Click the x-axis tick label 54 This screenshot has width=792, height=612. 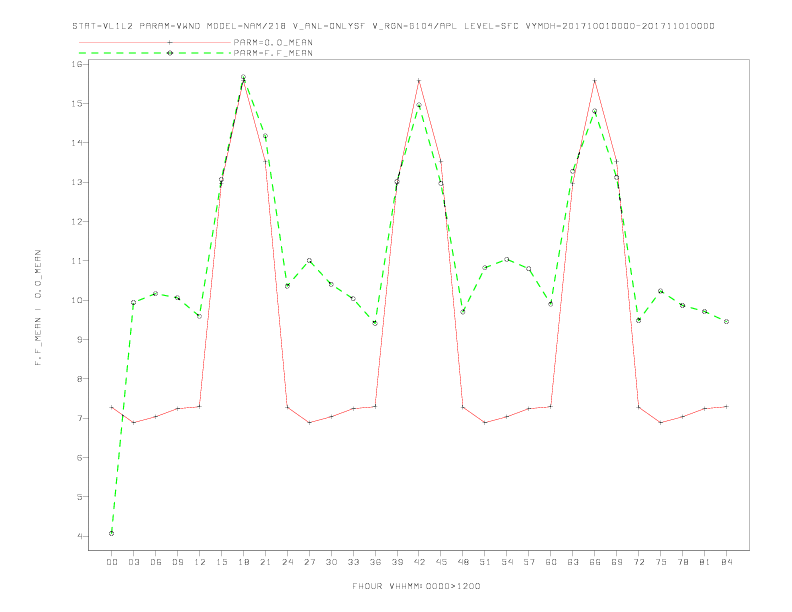(507, 562)
